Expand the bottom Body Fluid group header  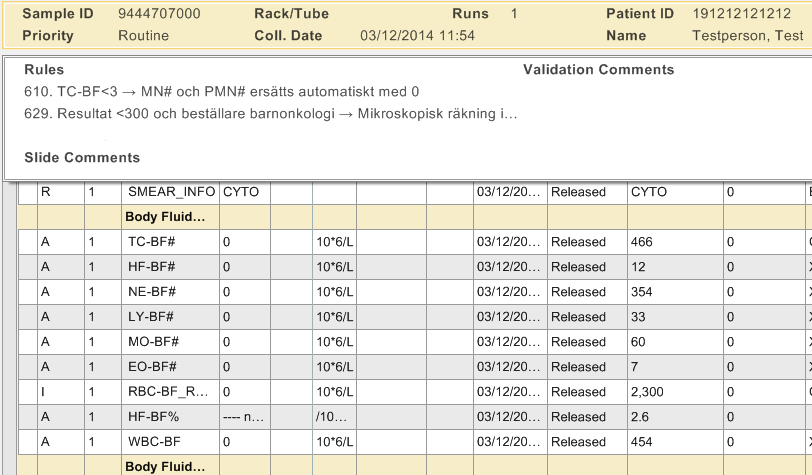[164, 466]
